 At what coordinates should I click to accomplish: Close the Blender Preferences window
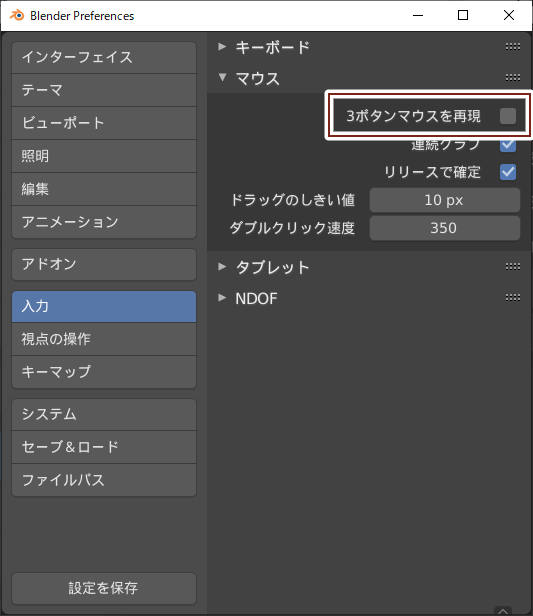[x=509, y=15]
